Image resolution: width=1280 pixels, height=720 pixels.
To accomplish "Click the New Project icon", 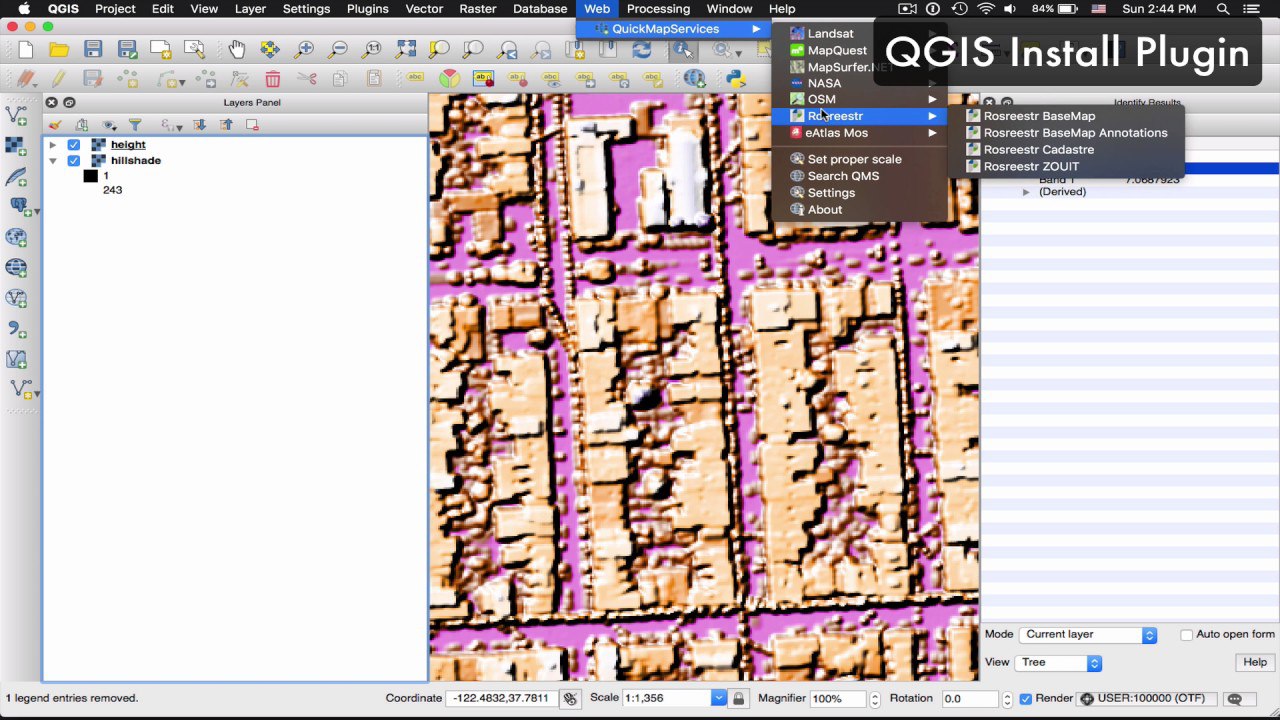I will 25,49.
